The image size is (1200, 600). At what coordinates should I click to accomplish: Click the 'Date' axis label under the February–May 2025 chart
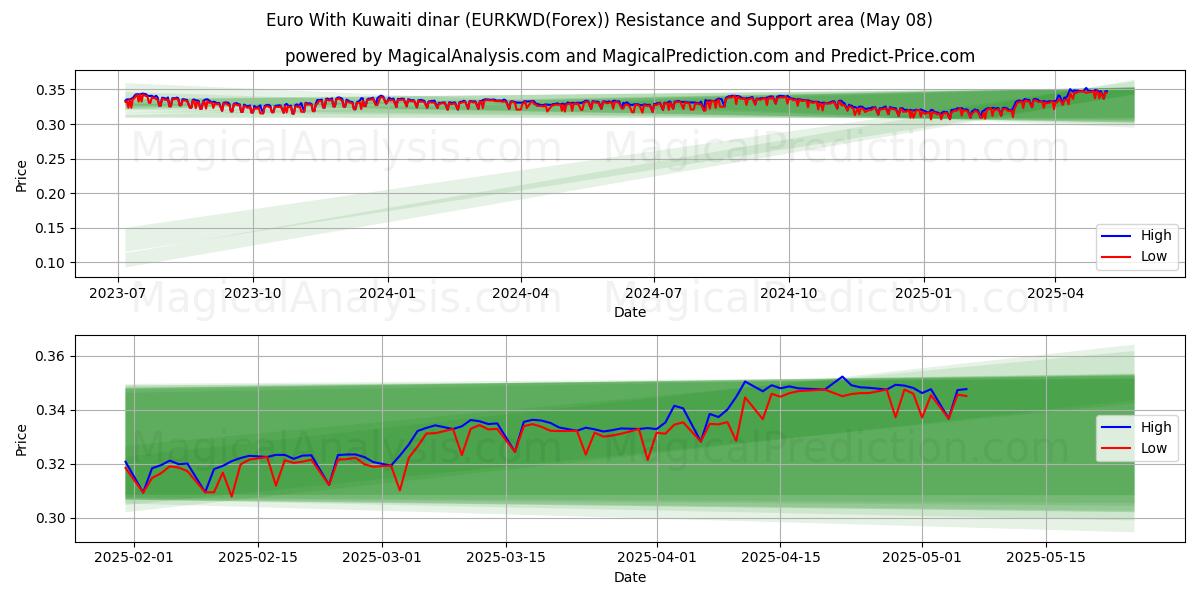point(630,577)
